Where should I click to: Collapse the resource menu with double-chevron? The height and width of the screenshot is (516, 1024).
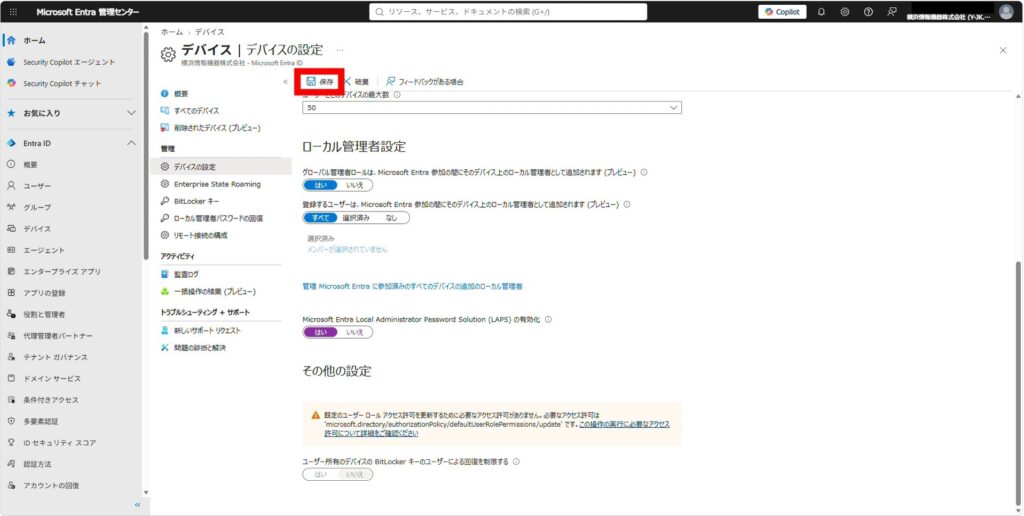tap(285, 82)
